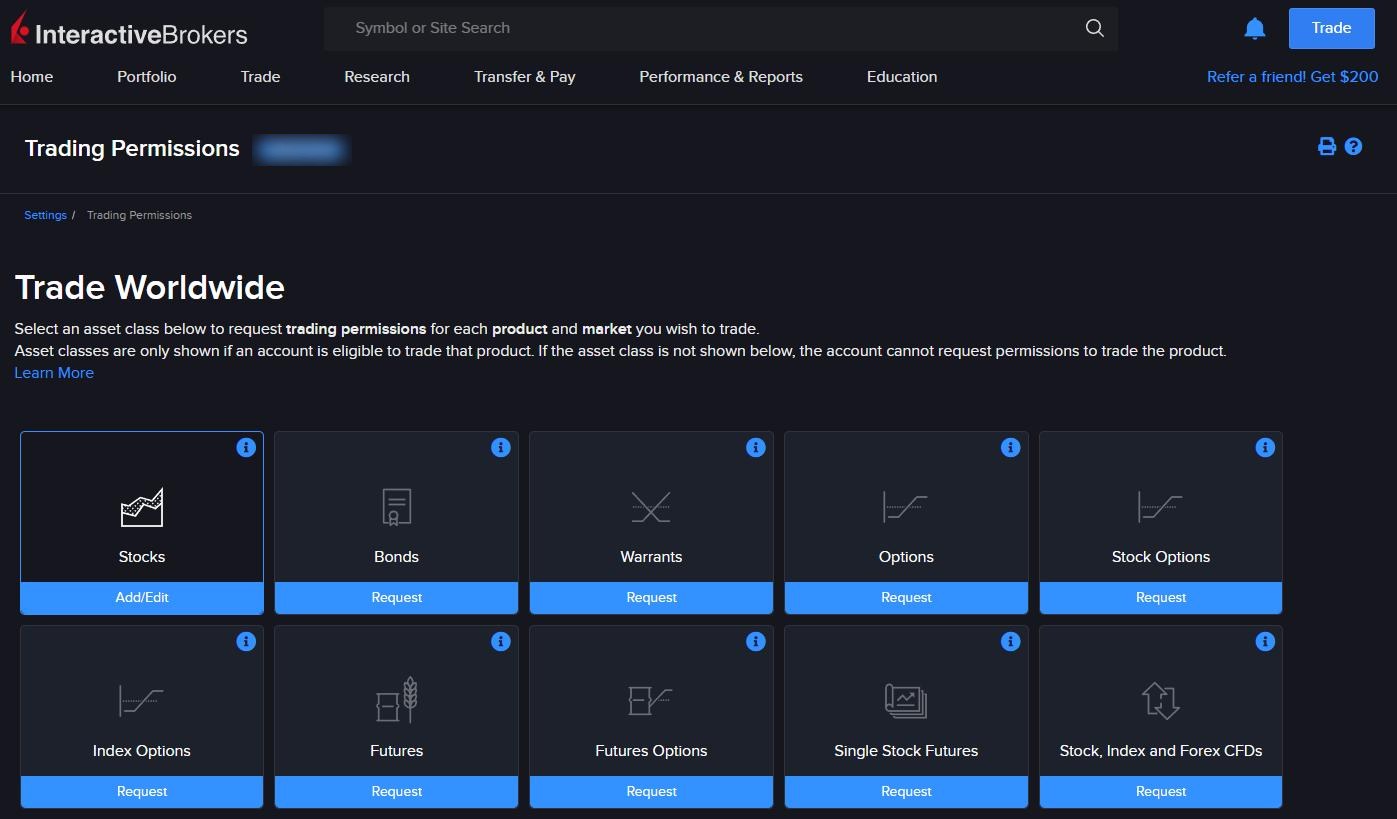Screen dimensions: 1397x819
Task: Request Index Options permission
Action: [x=142, y=792]
